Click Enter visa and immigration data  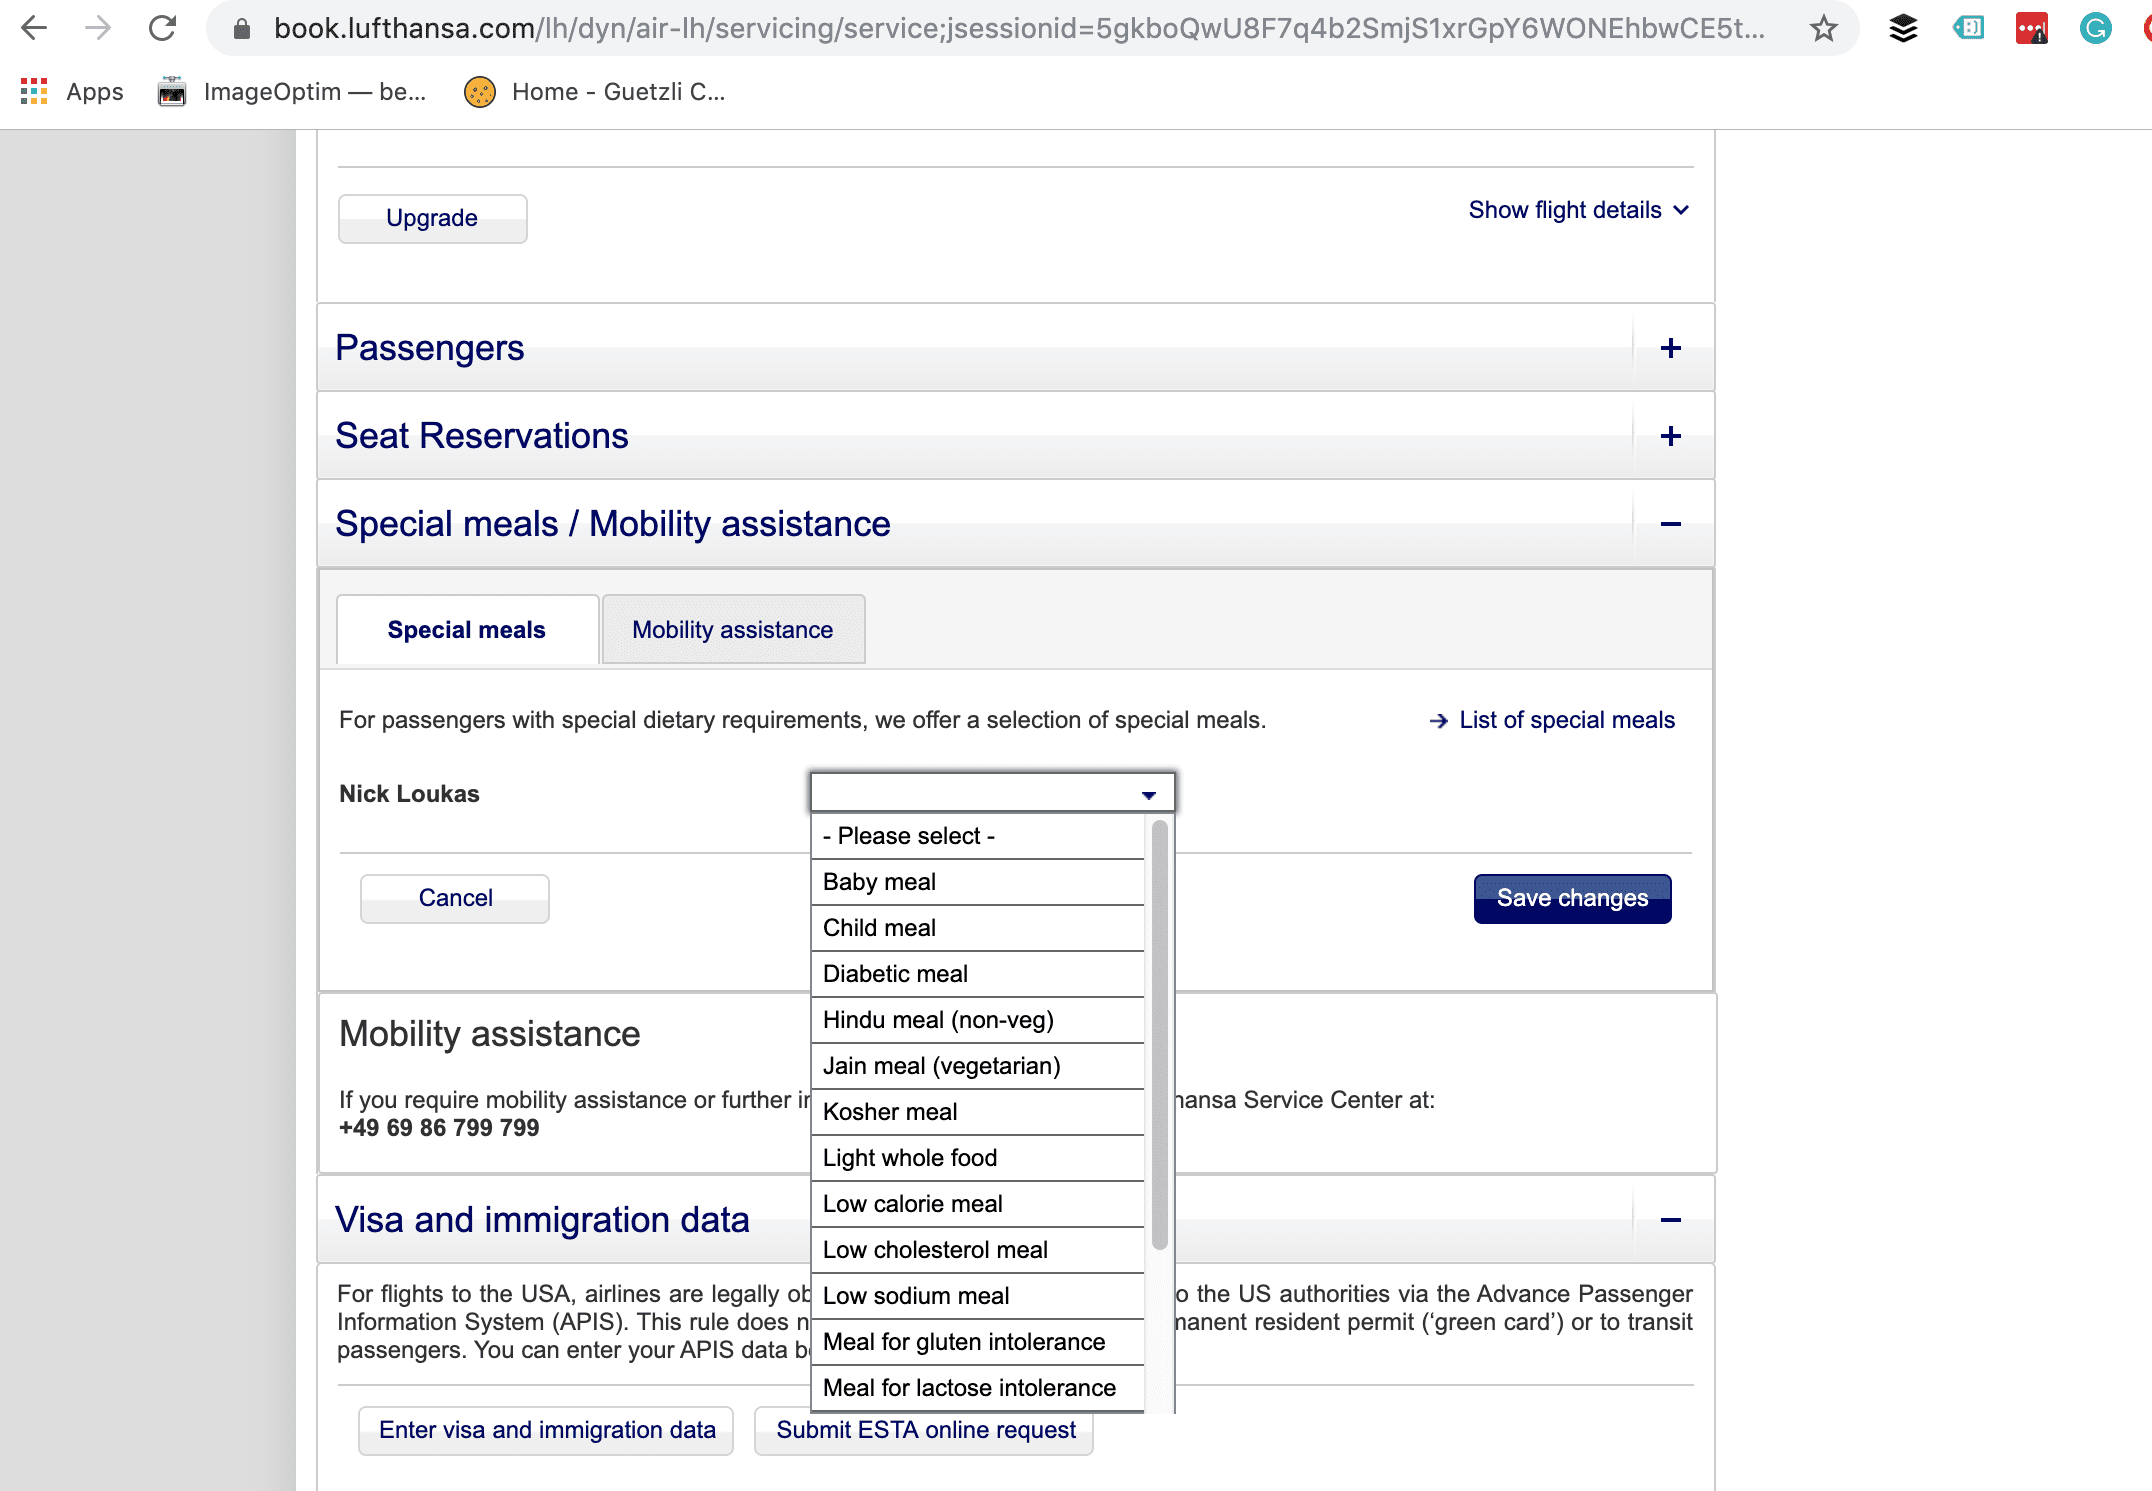pyautogui.click(x=547, y=1430)
